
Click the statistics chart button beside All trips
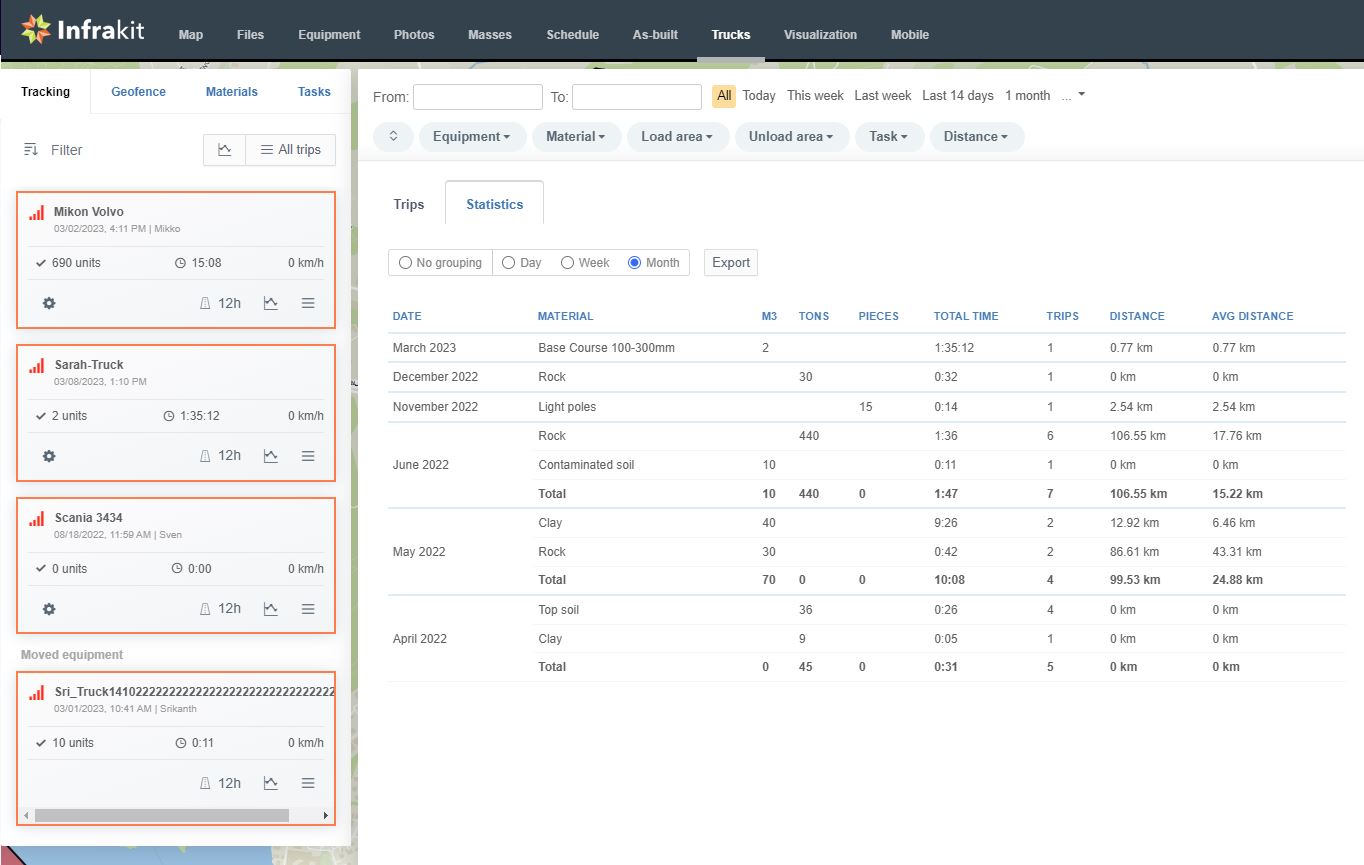point(225,150)
